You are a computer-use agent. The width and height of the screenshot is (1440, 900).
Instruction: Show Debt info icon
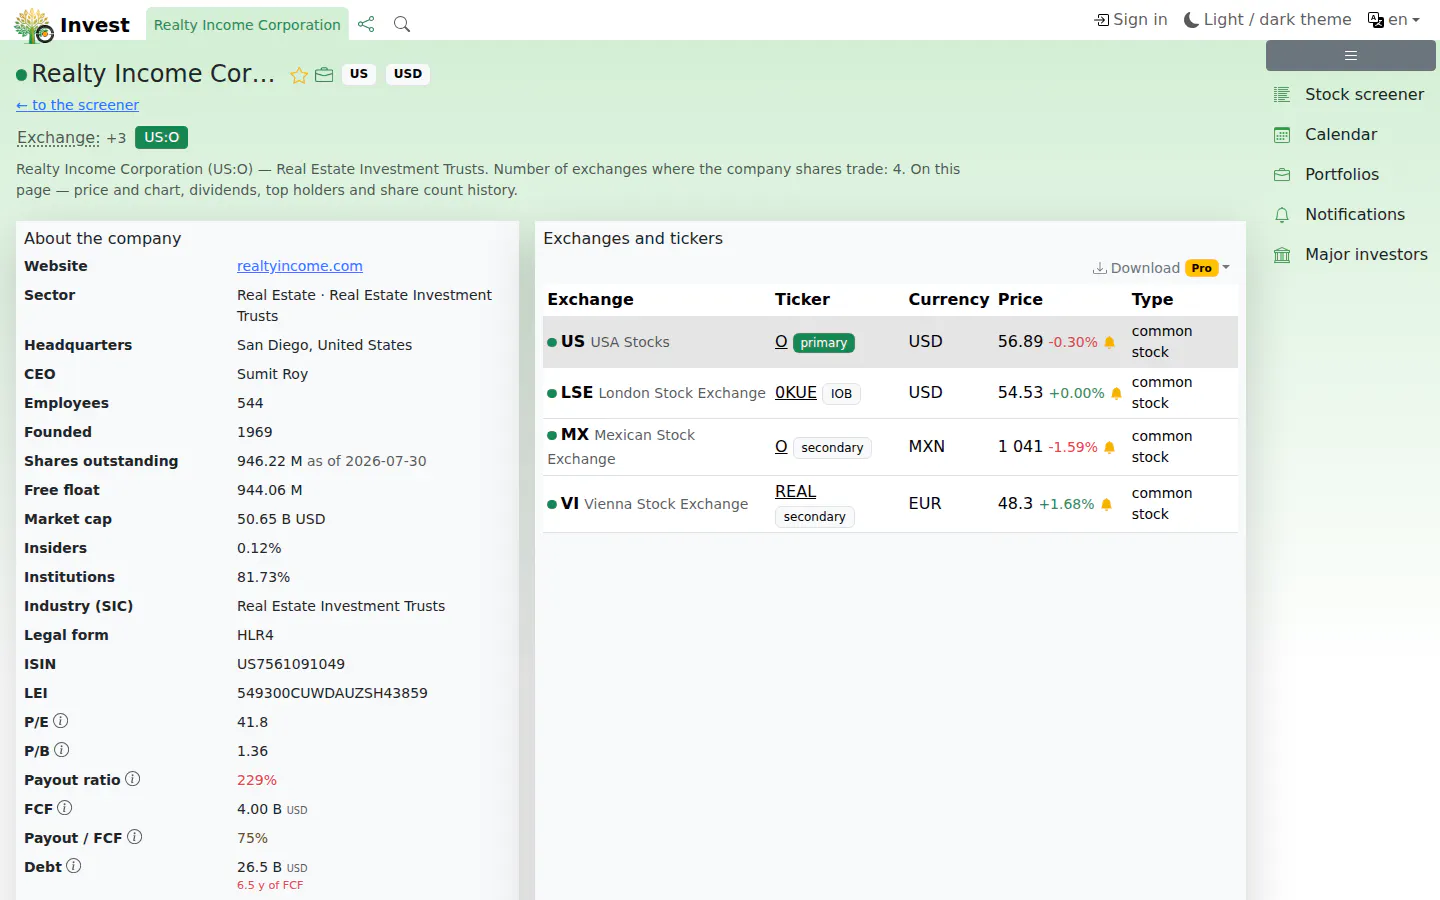(74, 866)
